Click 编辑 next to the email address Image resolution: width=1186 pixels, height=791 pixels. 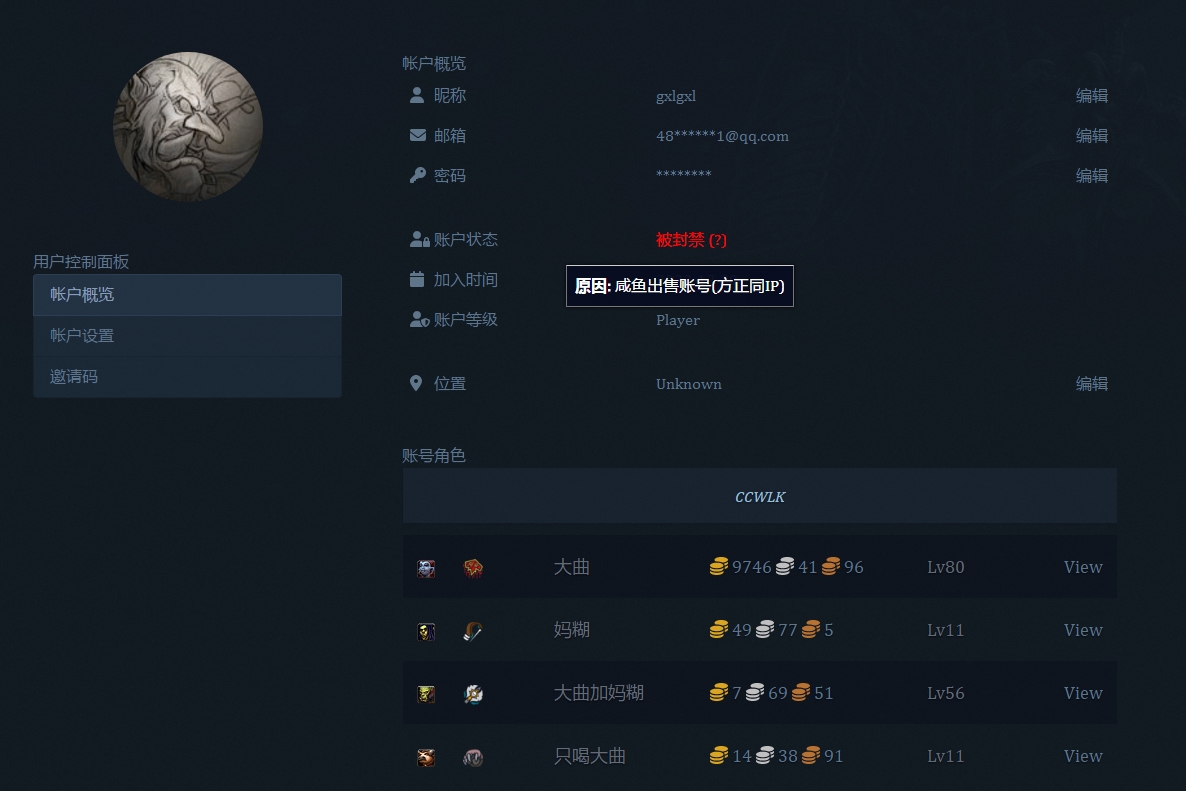click(1092, 135)
